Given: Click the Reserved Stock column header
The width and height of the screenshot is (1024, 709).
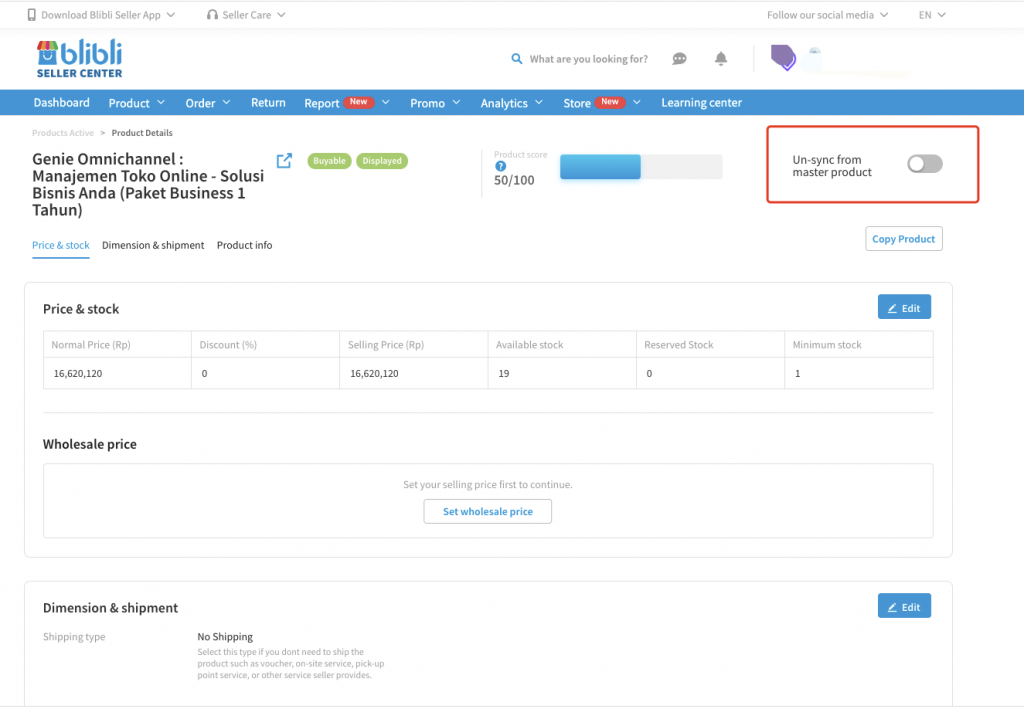Looking at the screenshot, I should point(679,345).
